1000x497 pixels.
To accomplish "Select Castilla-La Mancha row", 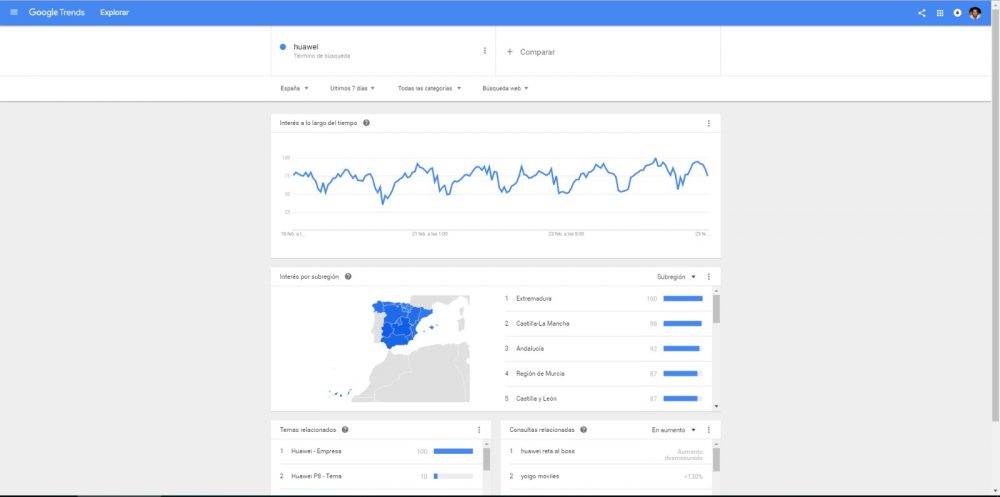I will (608, 323).
